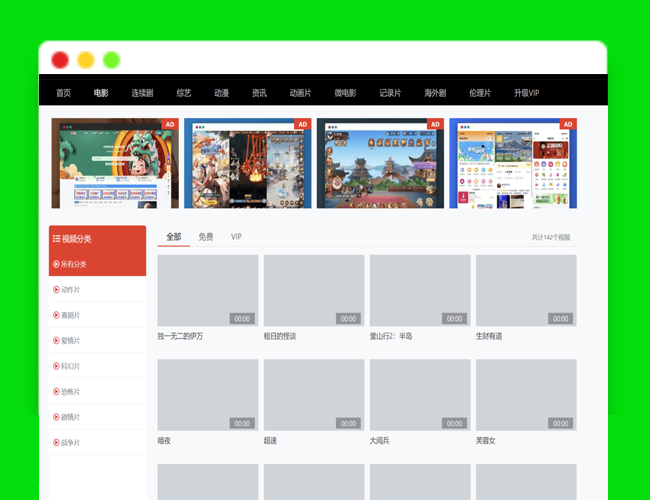Click the 釜山行2：半岛 video title

point(391,336)
